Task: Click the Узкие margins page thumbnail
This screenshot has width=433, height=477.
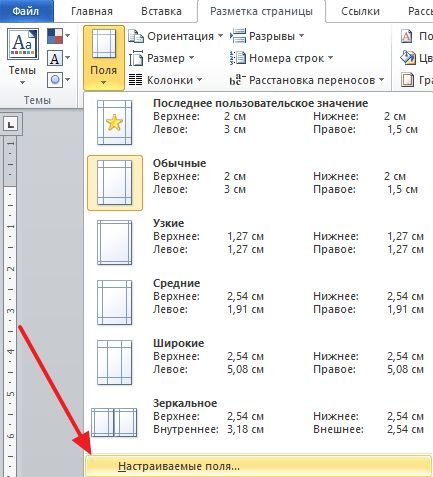Action: tap(114, 243)
